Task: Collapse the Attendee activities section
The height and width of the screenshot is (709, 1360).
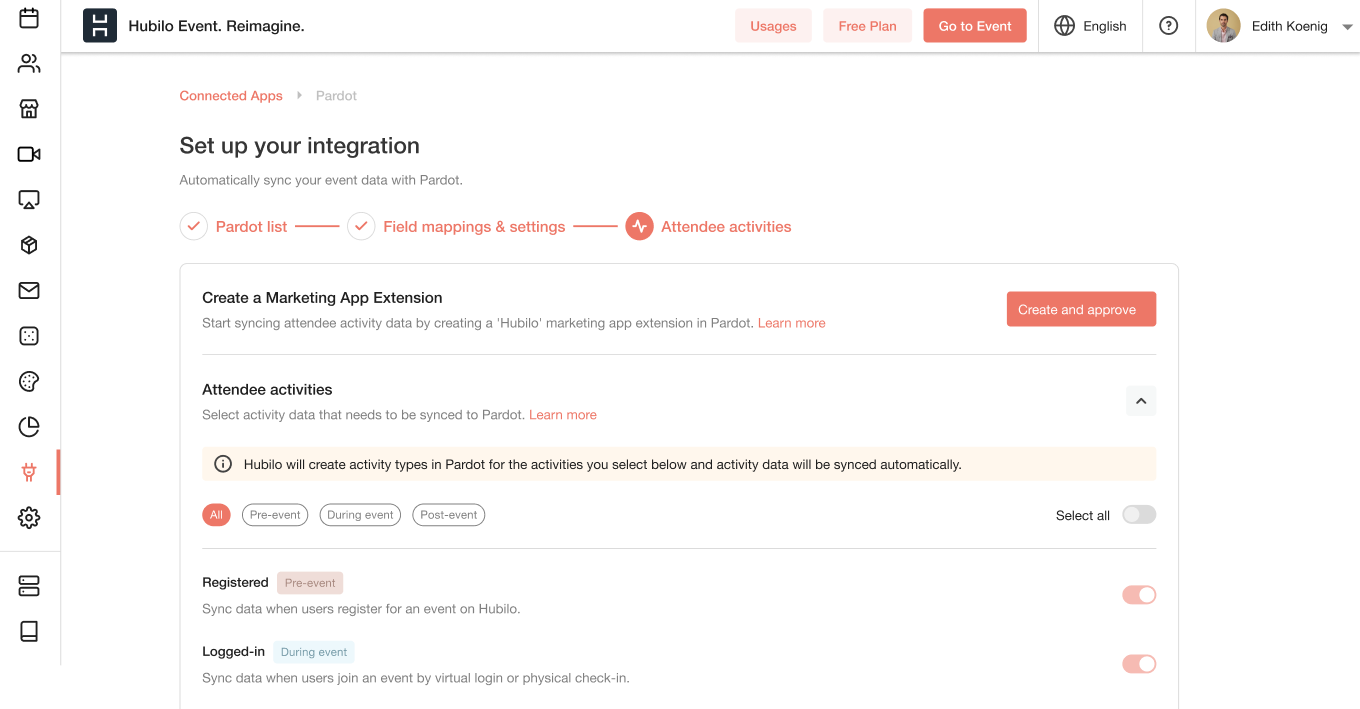Action: (x=1141, y=401)
